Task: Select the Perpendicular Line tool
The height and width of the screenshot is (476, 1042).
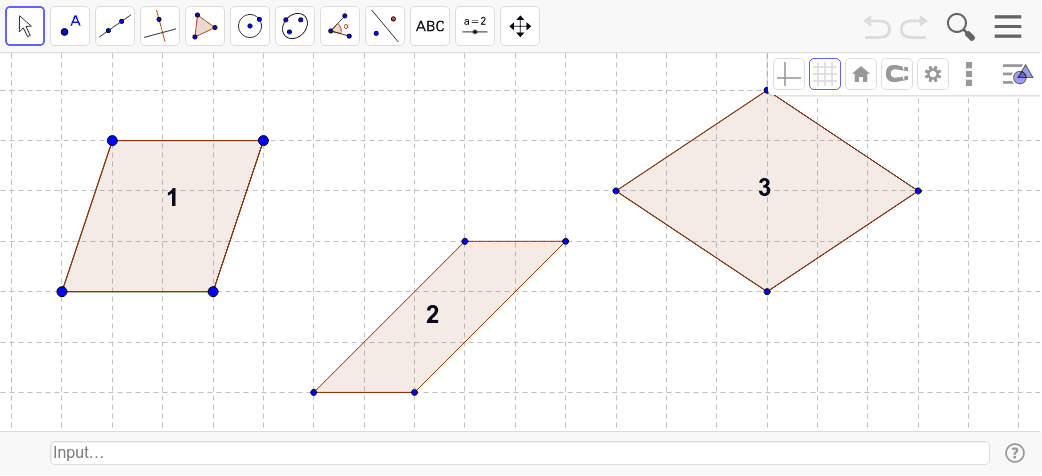Action: coord(160,26)
